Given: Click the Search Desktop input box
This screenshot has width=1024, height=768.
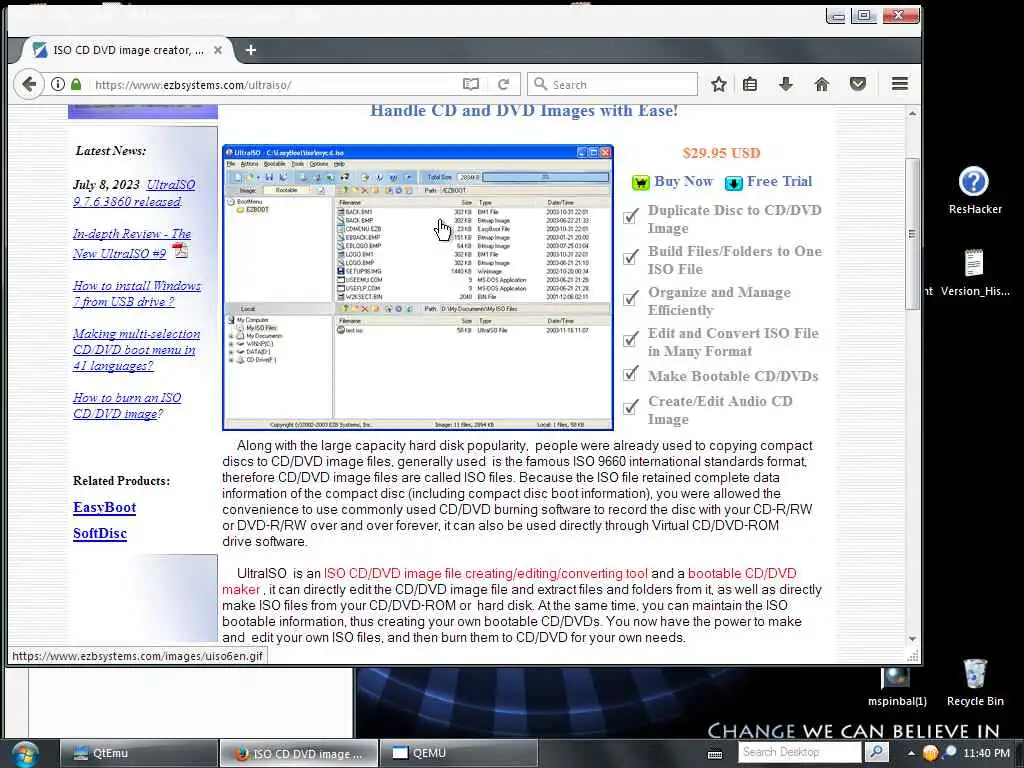Looking at the screenshot, I should [x=801, y=752].
